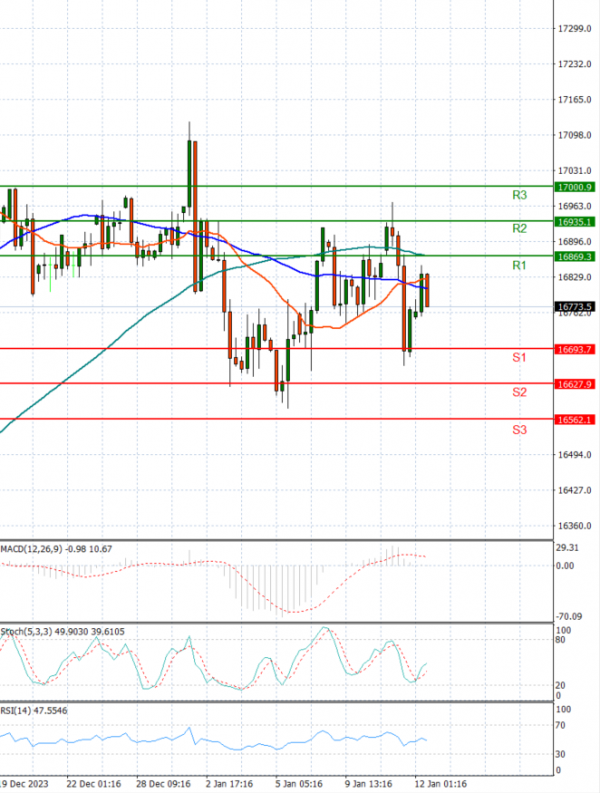Select the 16562.1 support price tag
This screenshot has height=793, width=600.
[x=575, y=420]
